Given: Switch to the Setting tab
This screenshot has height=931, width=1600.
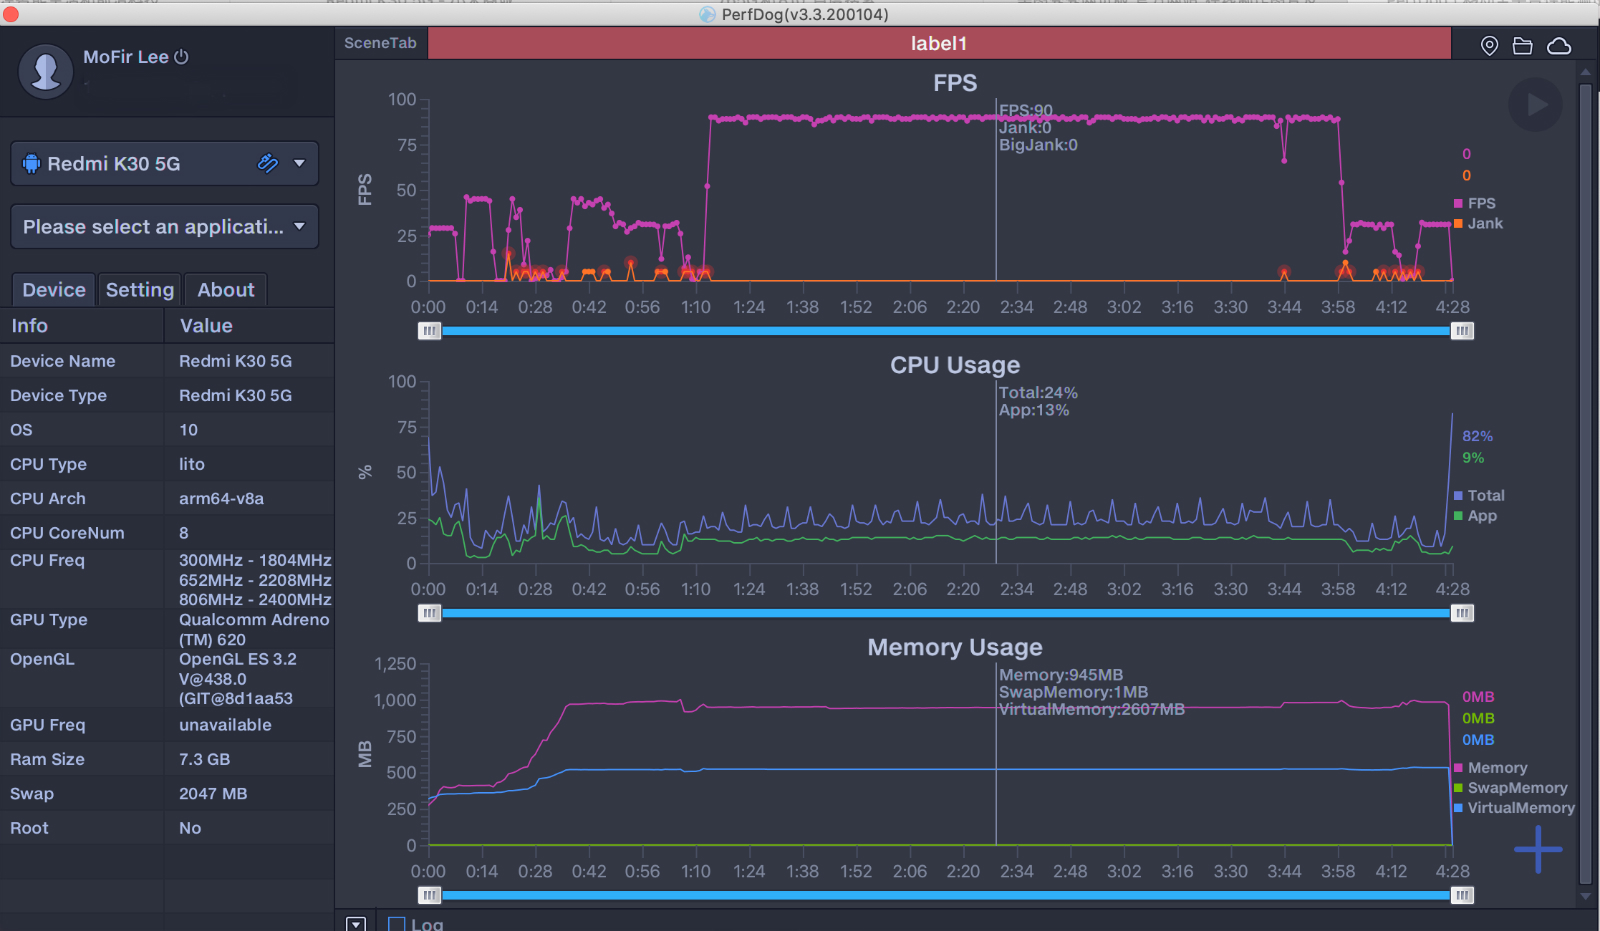Looking at the screenshot, I should pos(140,290).
